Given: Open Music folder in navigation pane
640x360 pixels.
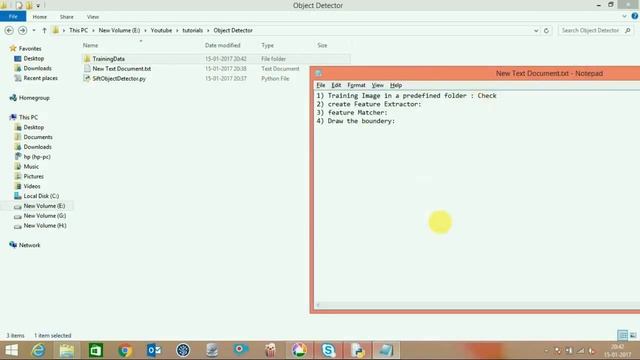Looking at the screenshot, I should 31,167.
